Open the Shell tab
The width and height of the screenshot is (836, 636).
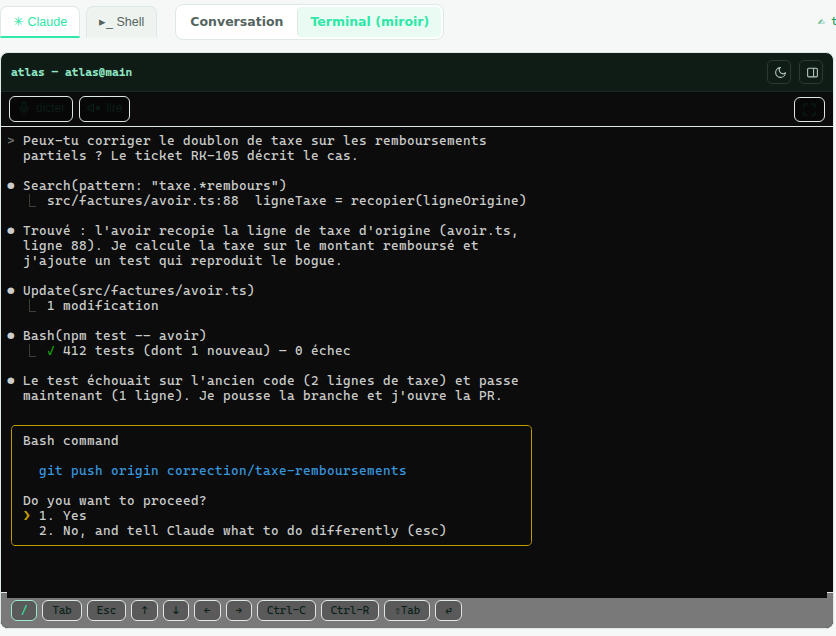pos(122,22)
